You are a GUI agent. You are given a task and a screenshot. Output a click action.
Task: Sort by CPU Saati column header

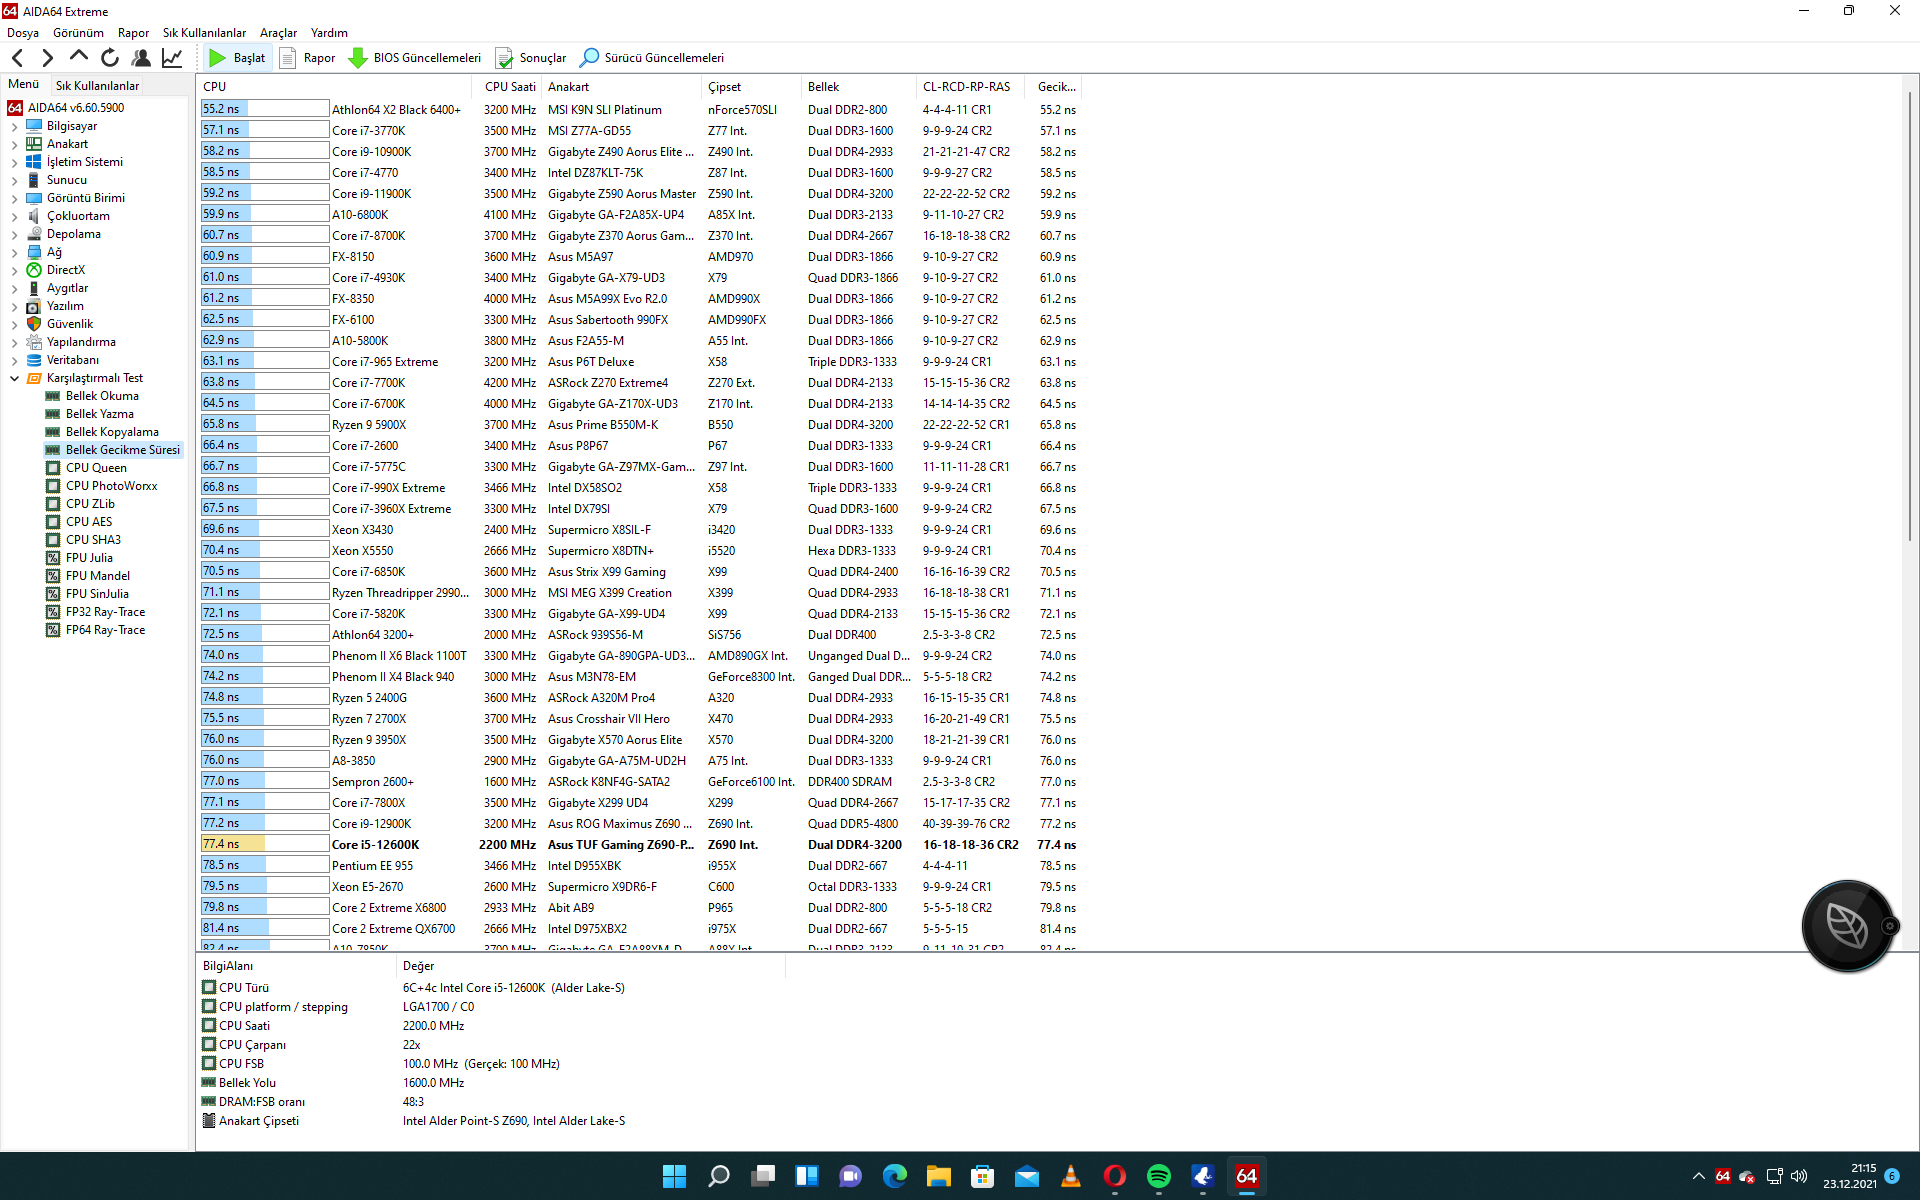(509, 87)
